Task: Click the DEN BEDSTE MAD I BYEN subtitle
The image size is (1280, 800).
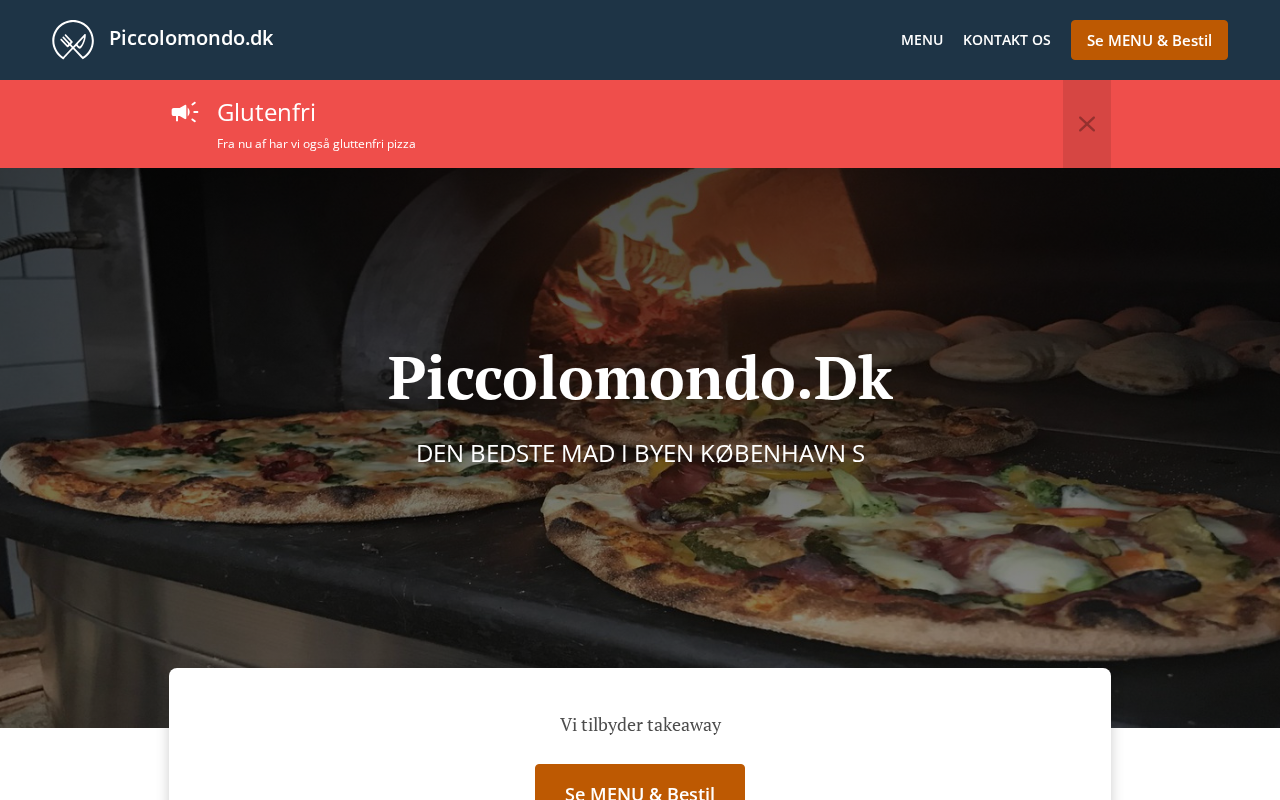Action: pyautogui.click(x=640, y=453)
